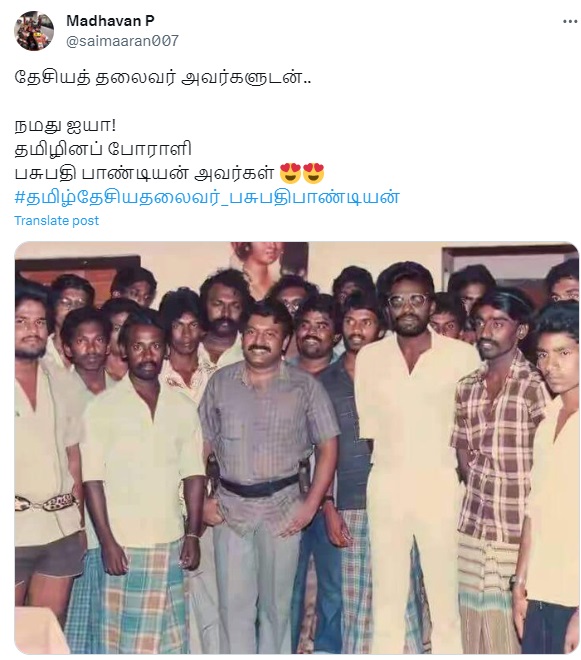Image resolution: width=581 pixels, height=660 pixels.
Task: Click the tweet line தமிழினப் போராளி
Action: [103, 149]
